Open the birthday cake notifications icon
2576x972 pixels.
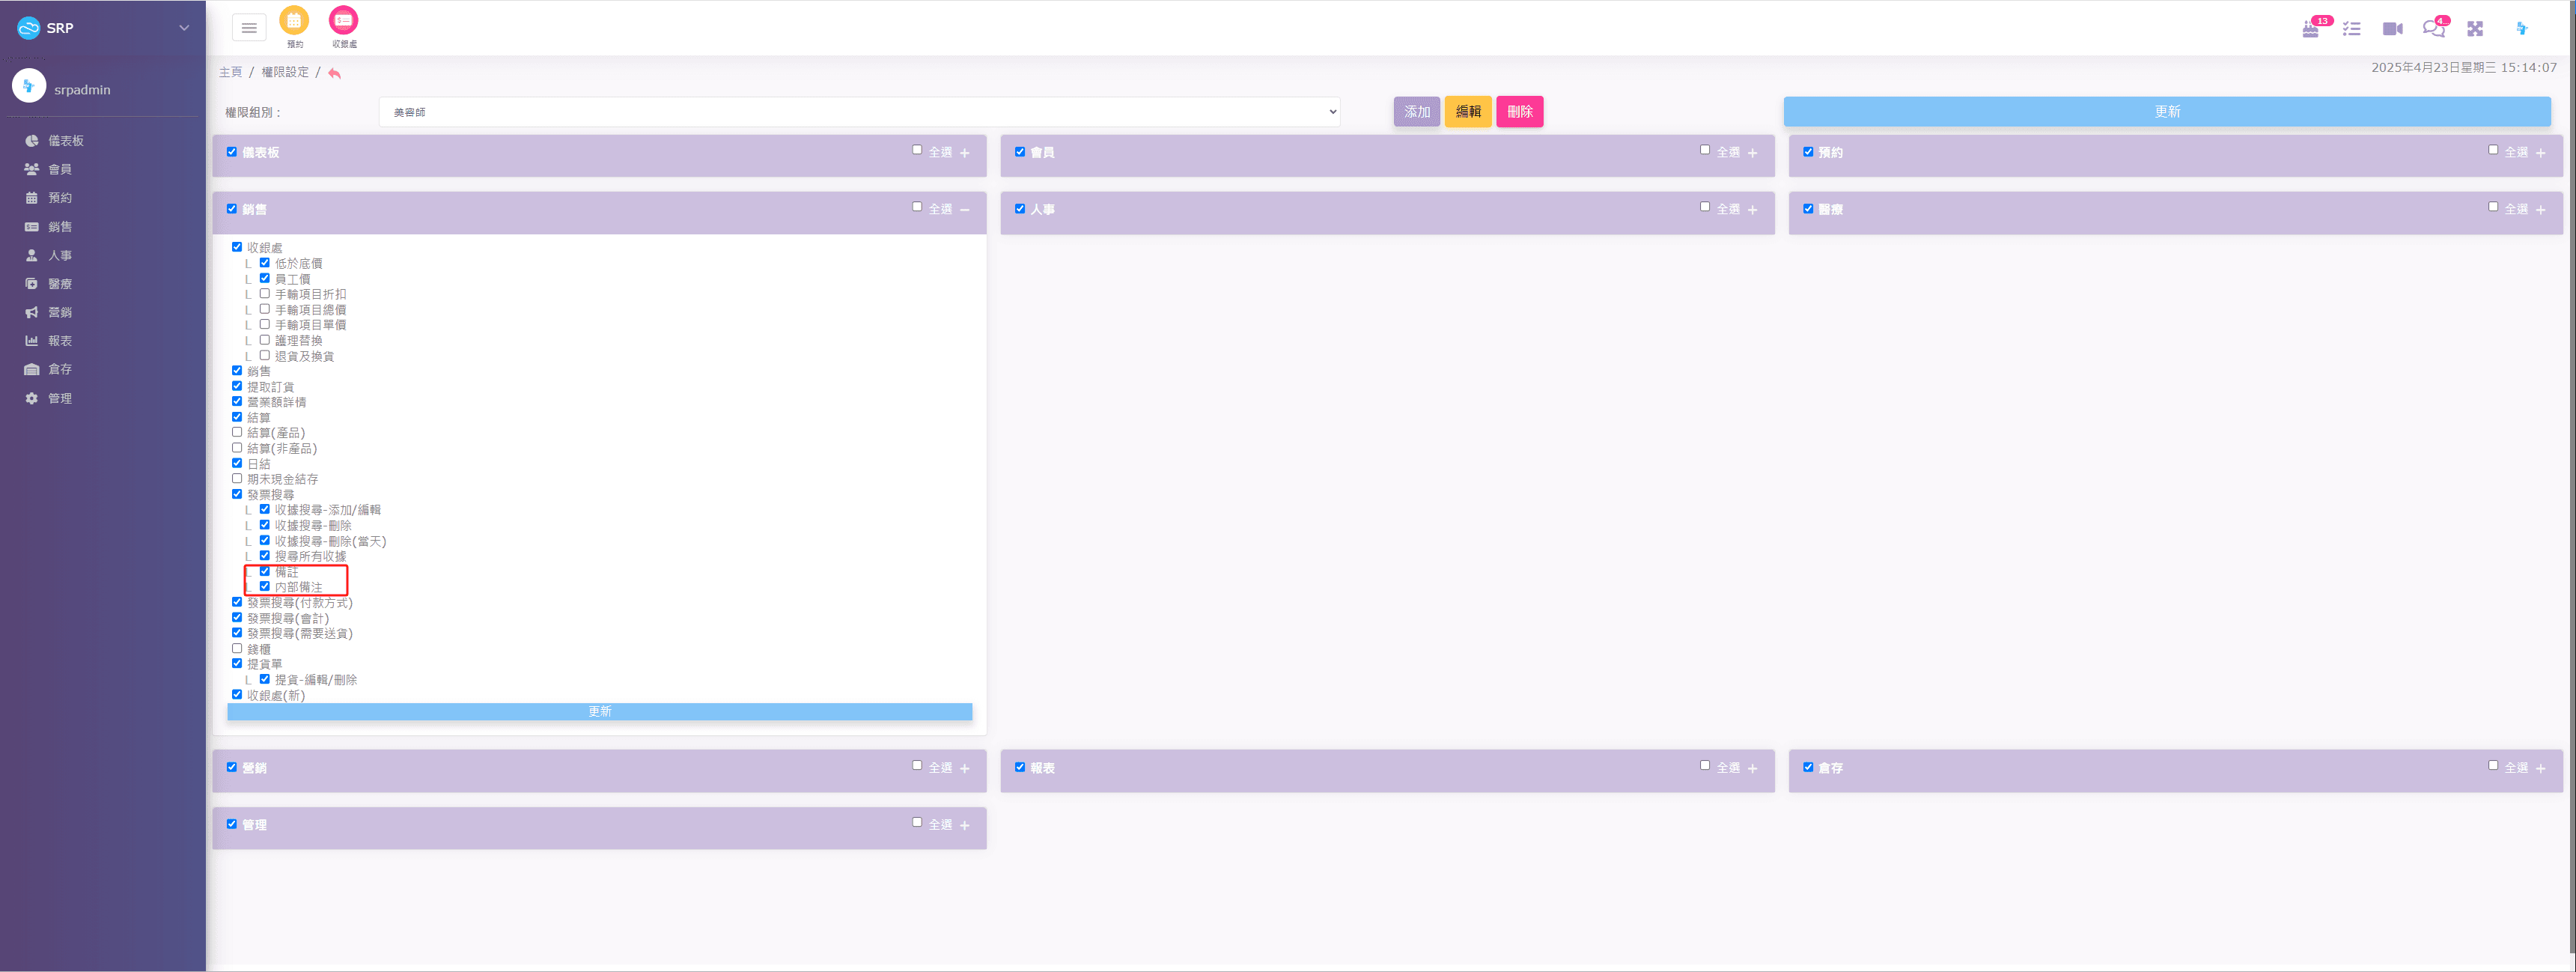[x=2310, y=29]
